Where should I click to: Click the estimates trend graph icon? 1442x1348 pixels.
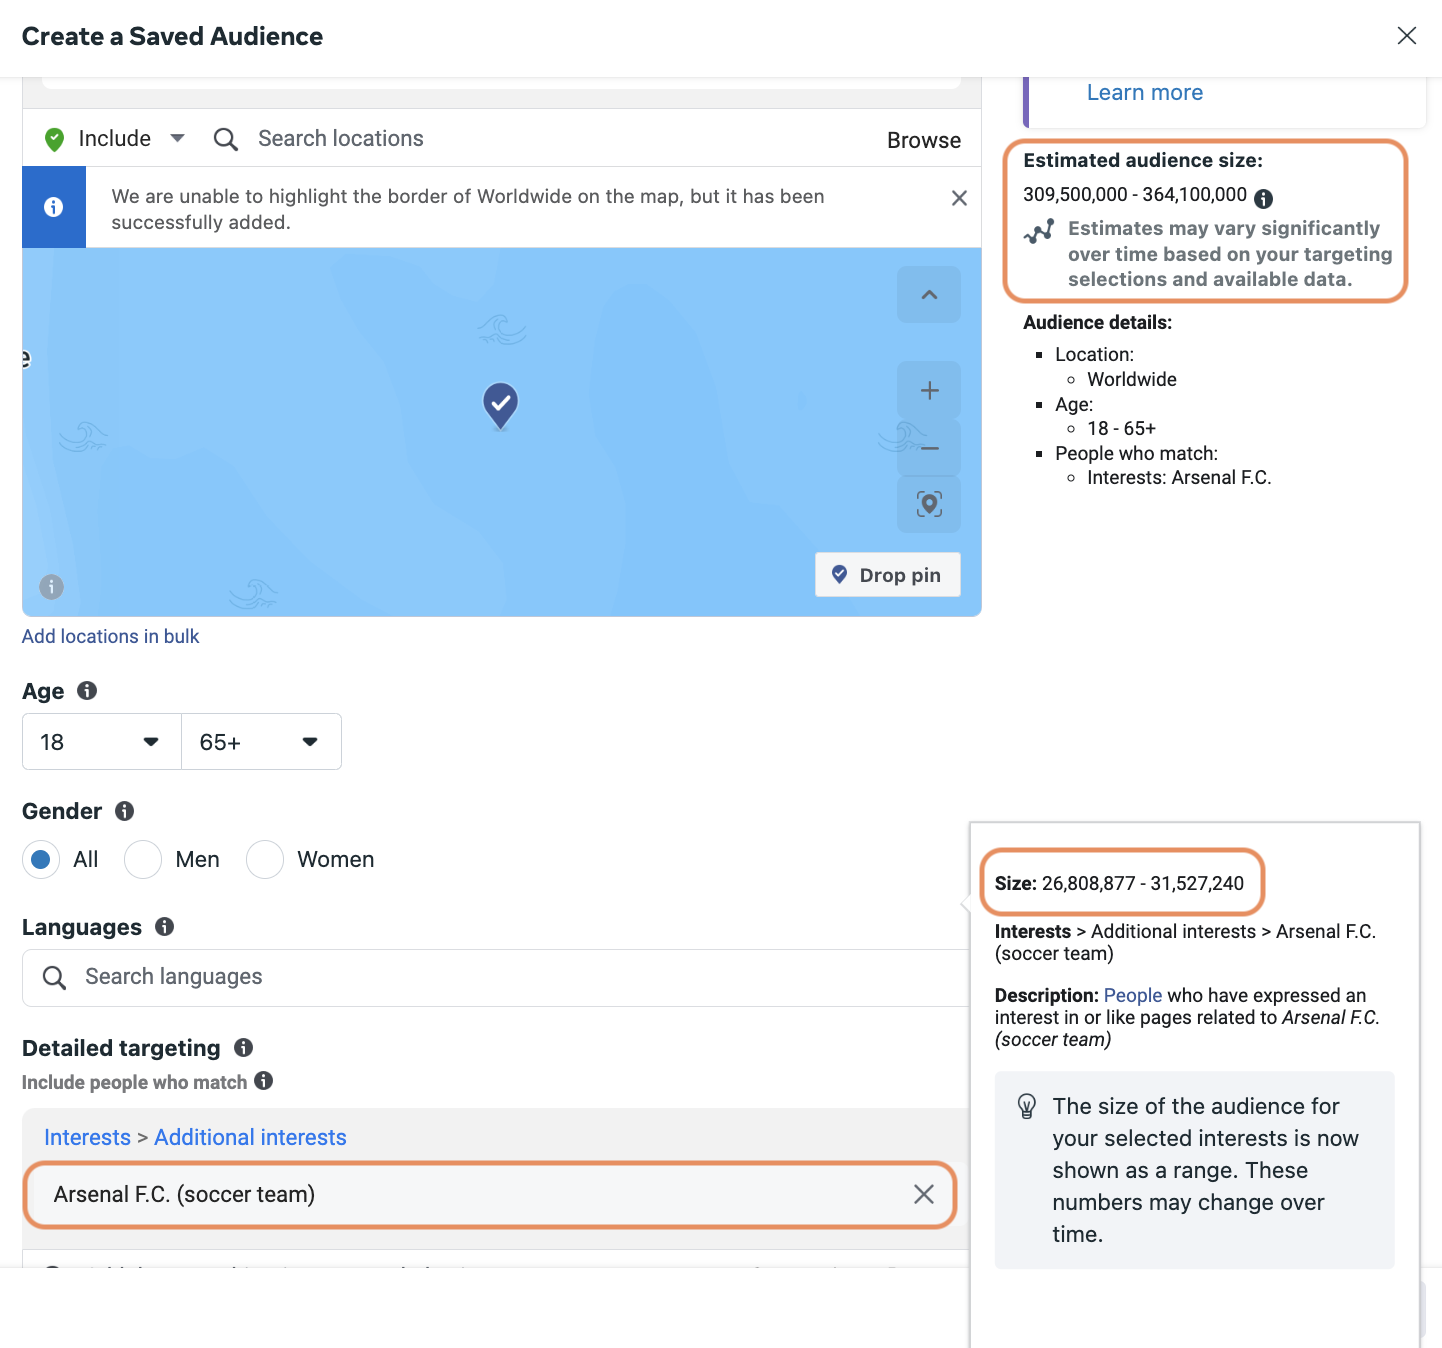tap(1039, 231)
